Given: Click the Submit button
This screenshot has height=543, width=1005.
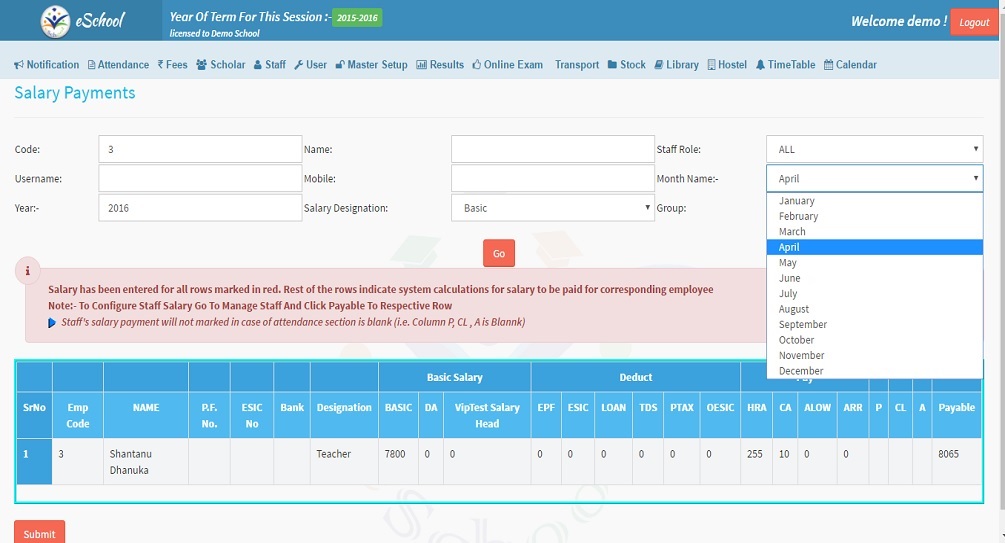Looking at the screenshot, I should [x=39, y=533].
